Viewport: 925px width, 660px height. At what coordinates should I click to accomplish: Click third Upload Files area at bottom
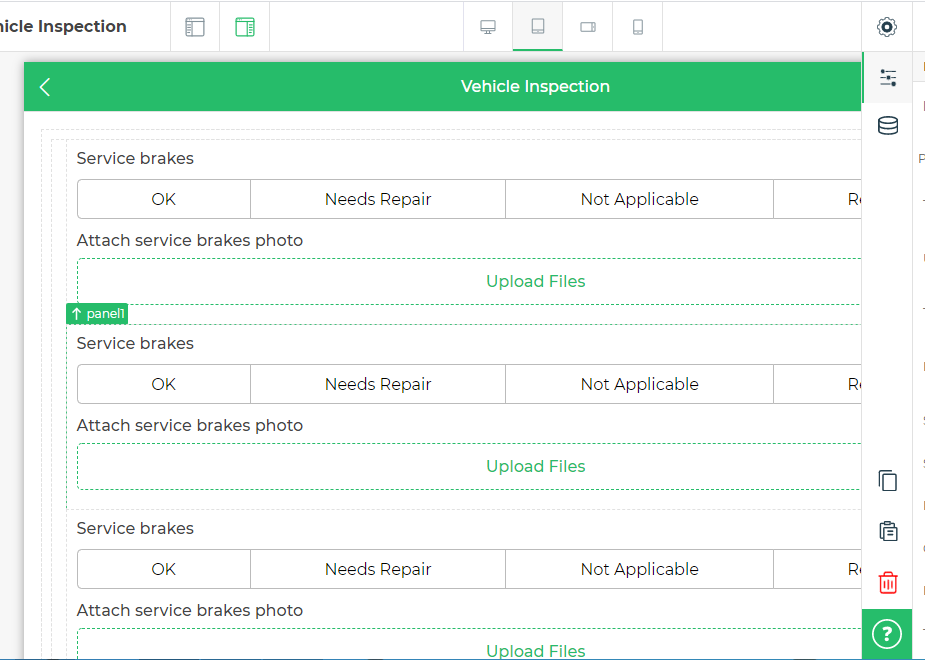469,644
